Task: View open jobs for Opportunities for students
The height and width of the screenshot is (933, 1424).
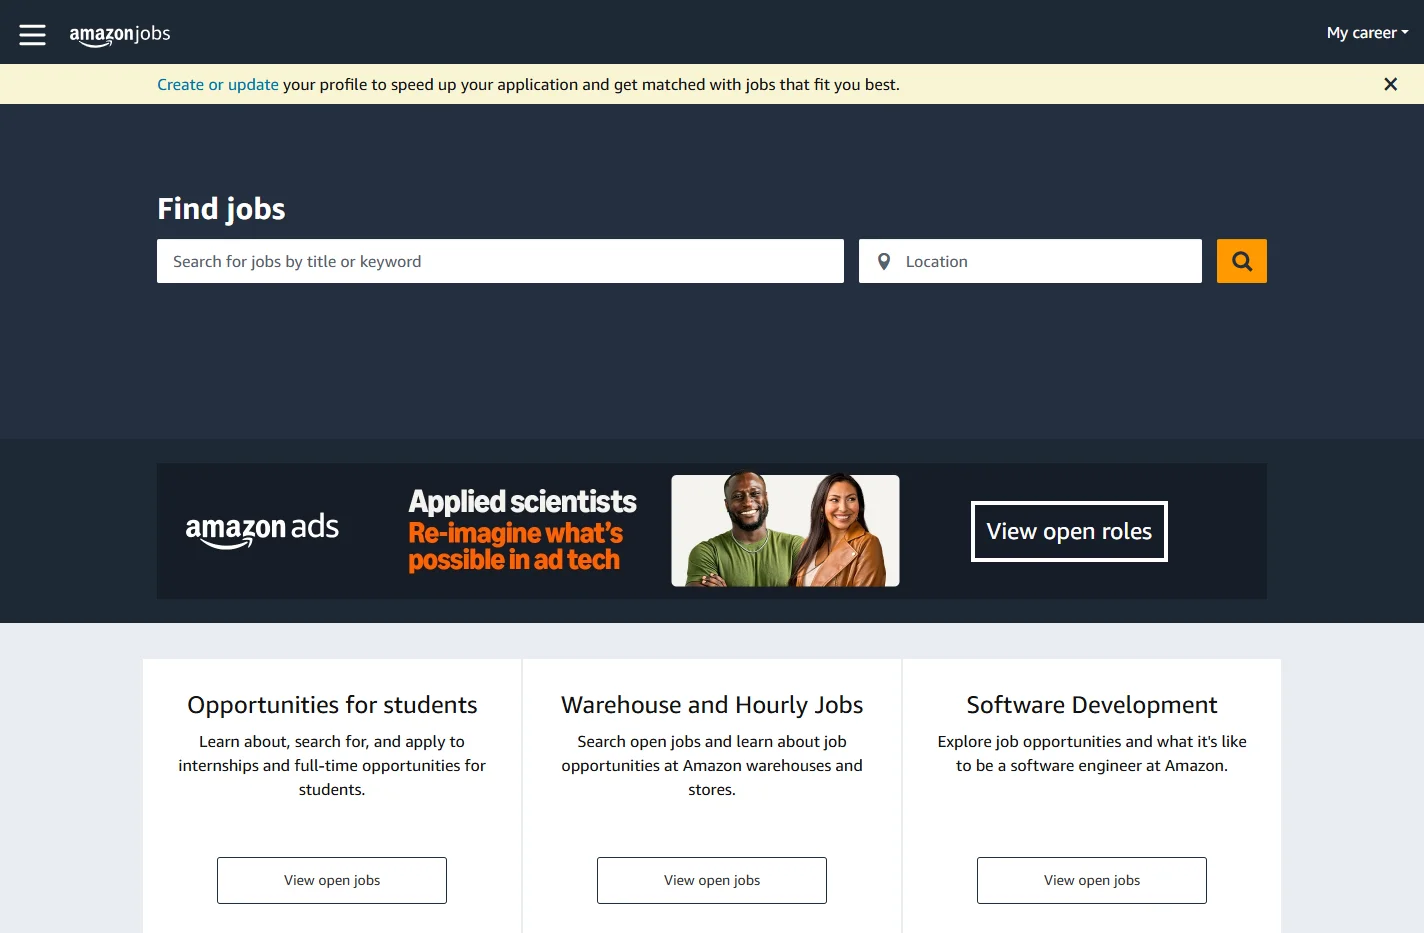Action: tap(332, 880)
